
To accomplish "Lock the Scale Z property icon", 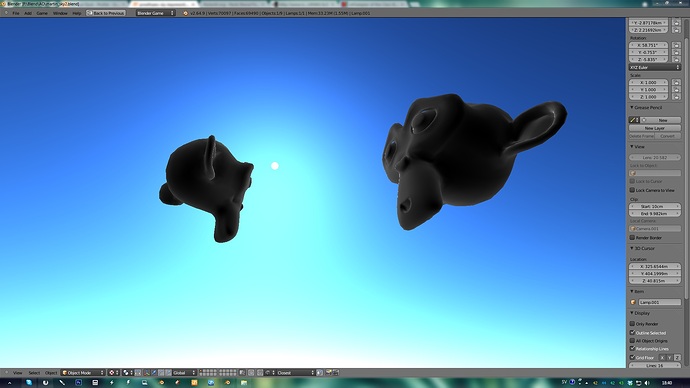I will (x=676, y=97).
